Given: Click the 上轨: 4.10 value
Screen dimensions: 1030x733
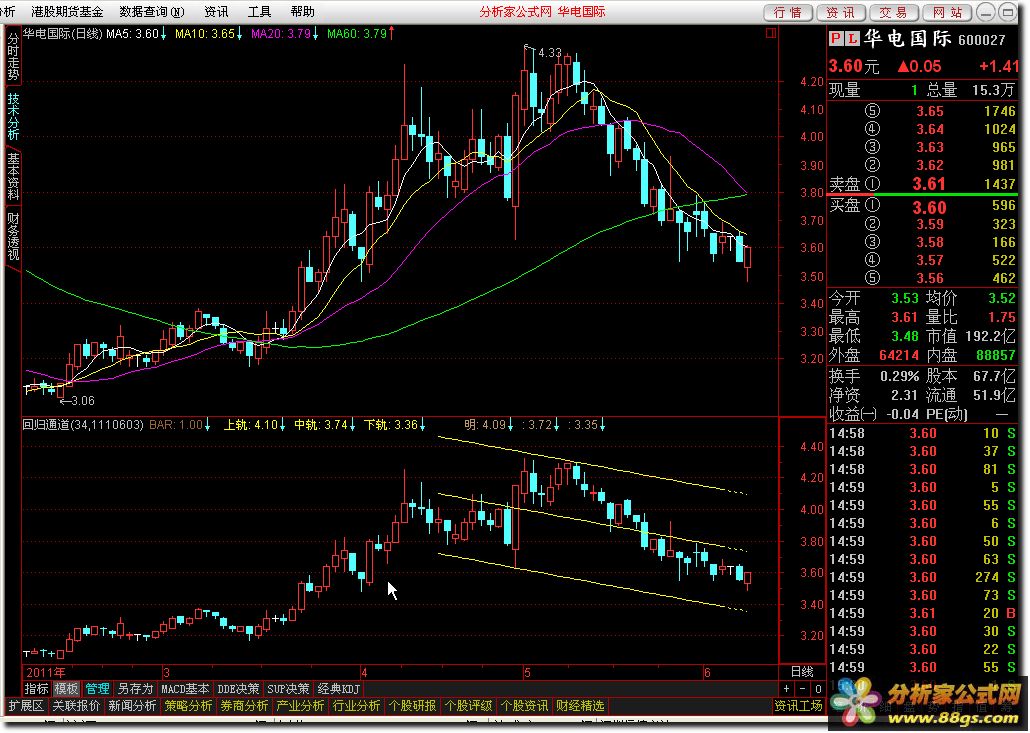Looking at the screenshot, I should pyautogui.click(x=254, y=425).
